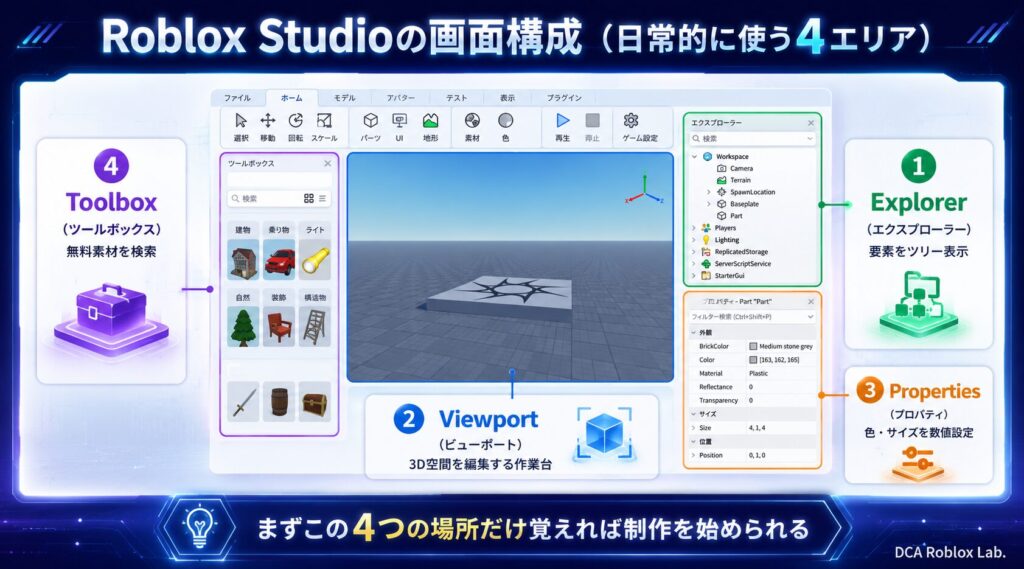Image resolution: width=1024 pixels, height=569 pixels.
Task: Click the BrickColor grey swatch
Action: [753, 346]
